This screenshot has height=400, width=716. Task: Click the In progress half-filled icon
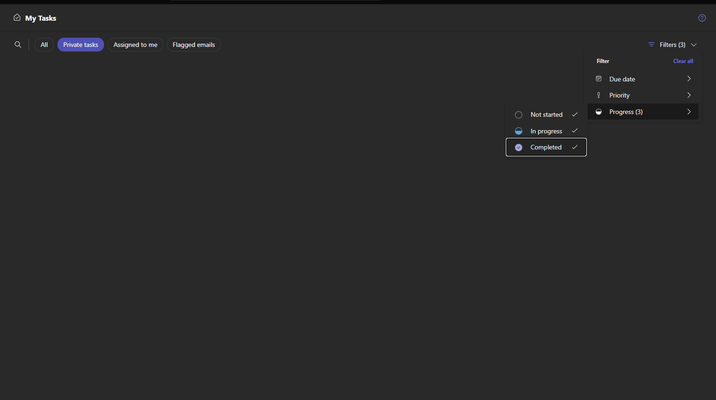519,131
